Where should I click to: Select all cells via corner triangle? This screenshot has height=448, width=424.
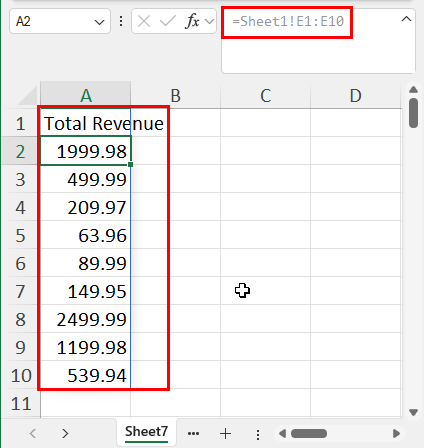point(27,96)
